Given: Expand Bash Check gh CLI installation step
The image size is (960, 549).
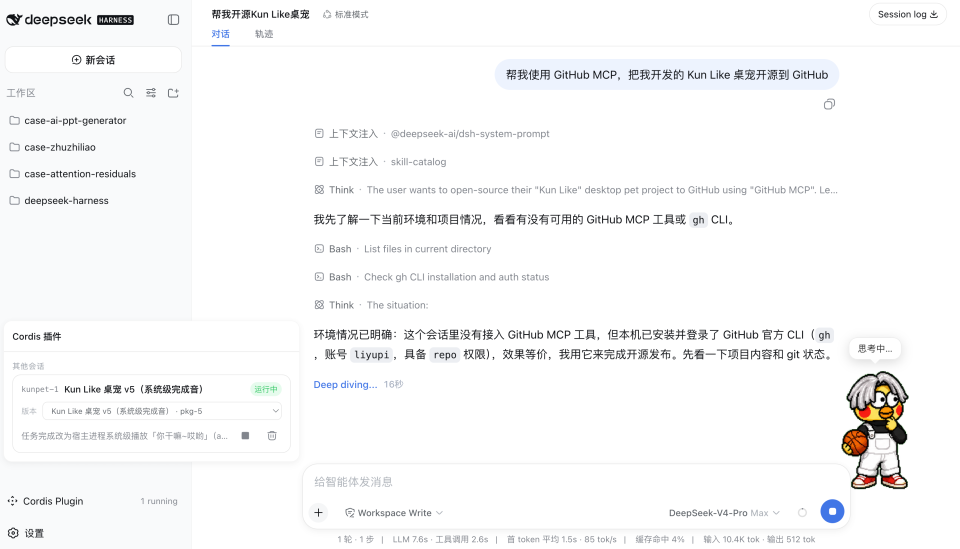Looking at the screenshot, I should point(432,277).
